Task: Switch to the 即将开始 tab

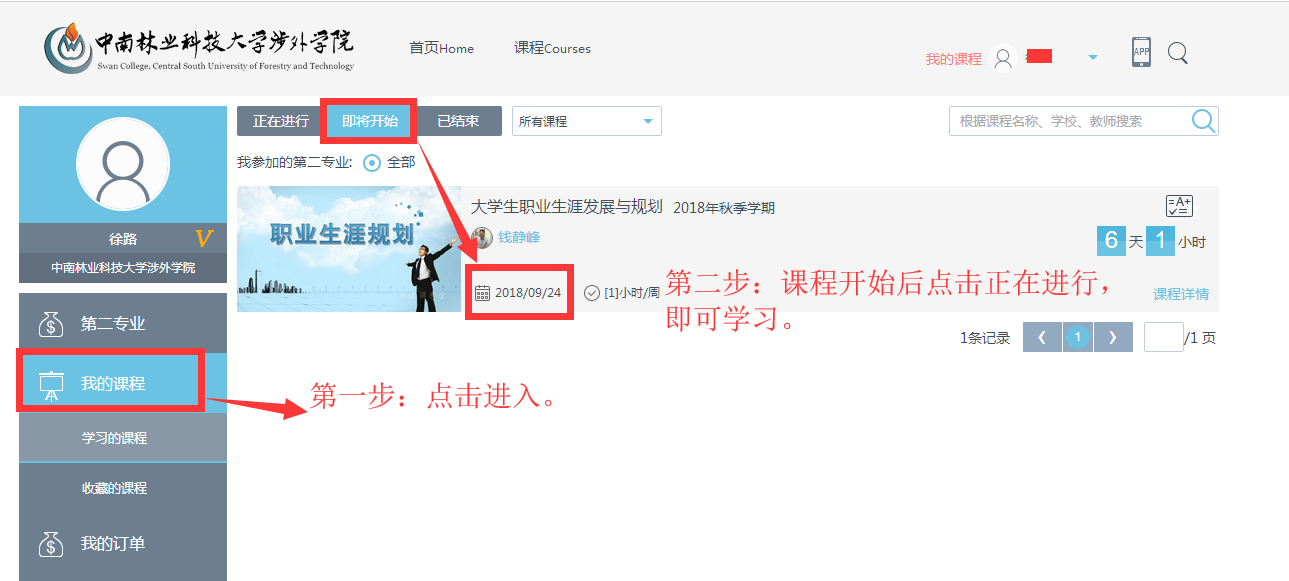Action: click(368, 120)
